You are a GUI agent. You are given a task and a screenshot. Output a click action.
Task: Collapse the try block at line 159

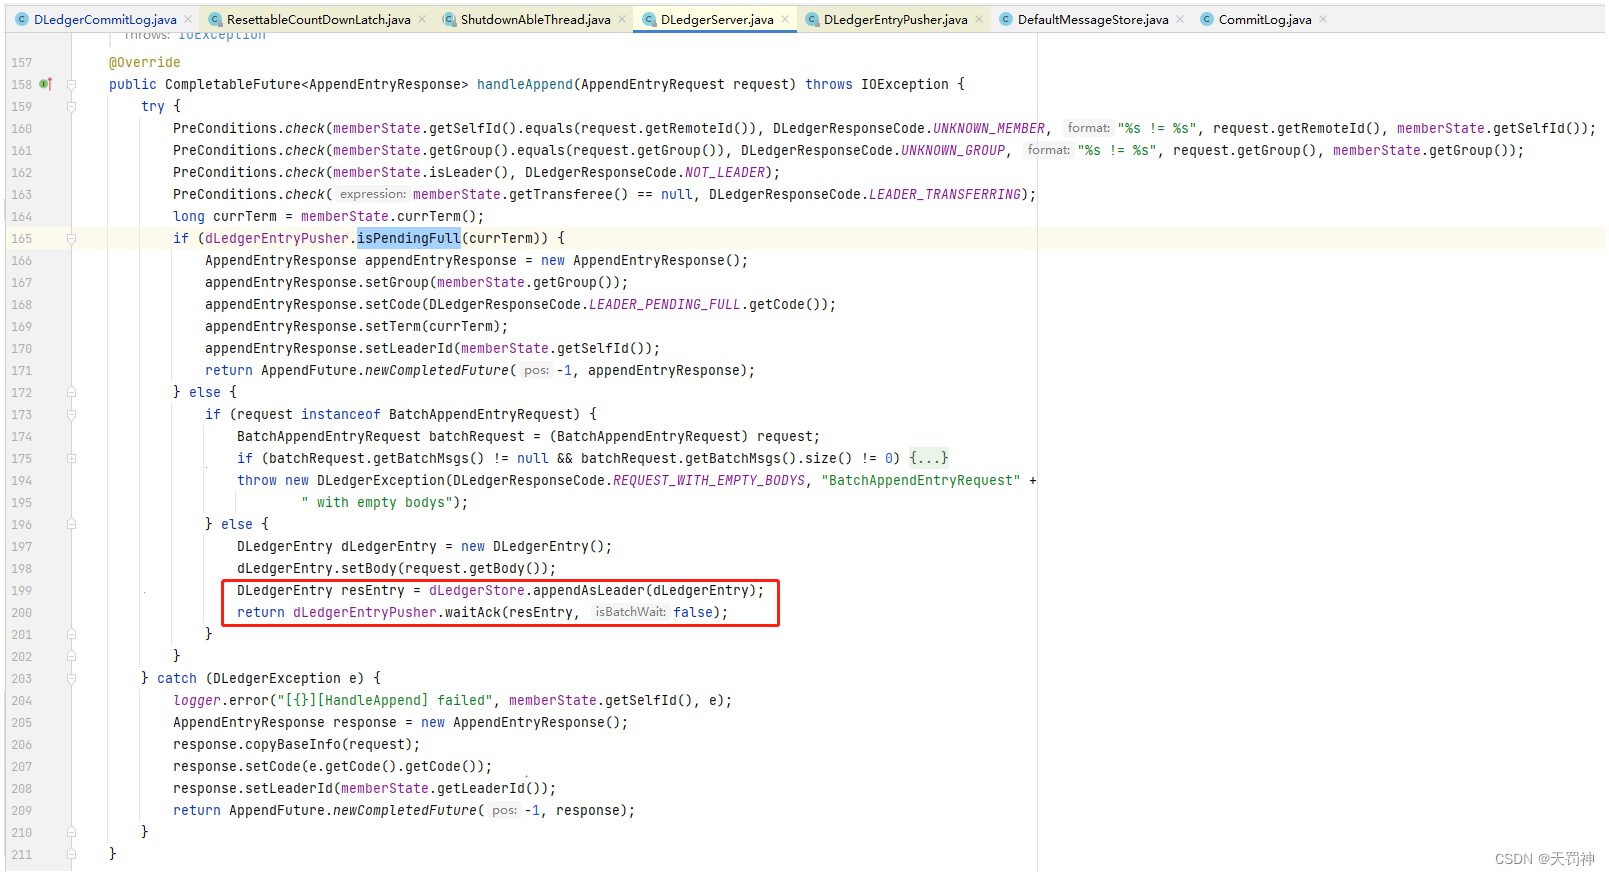click(x=71, y=106)
